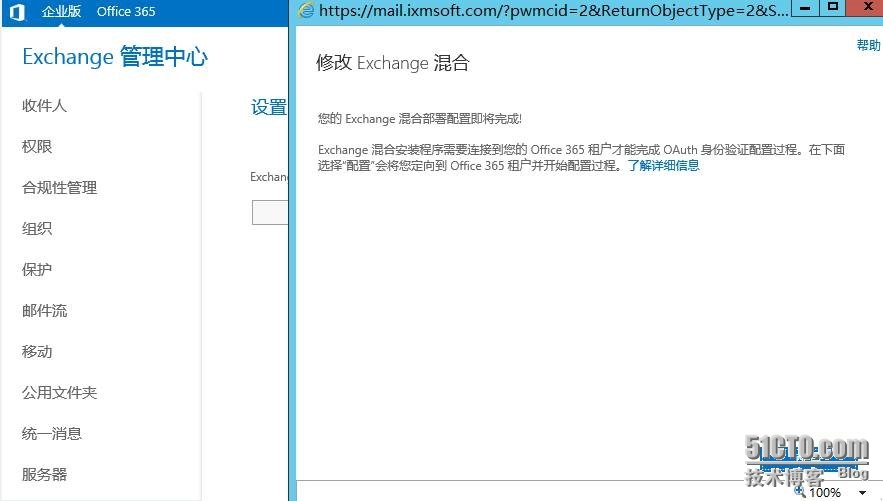The width and height of the screenshot is (883, 501).
Task: Click the popup URL address text
Action: click(x=554, y=10)
